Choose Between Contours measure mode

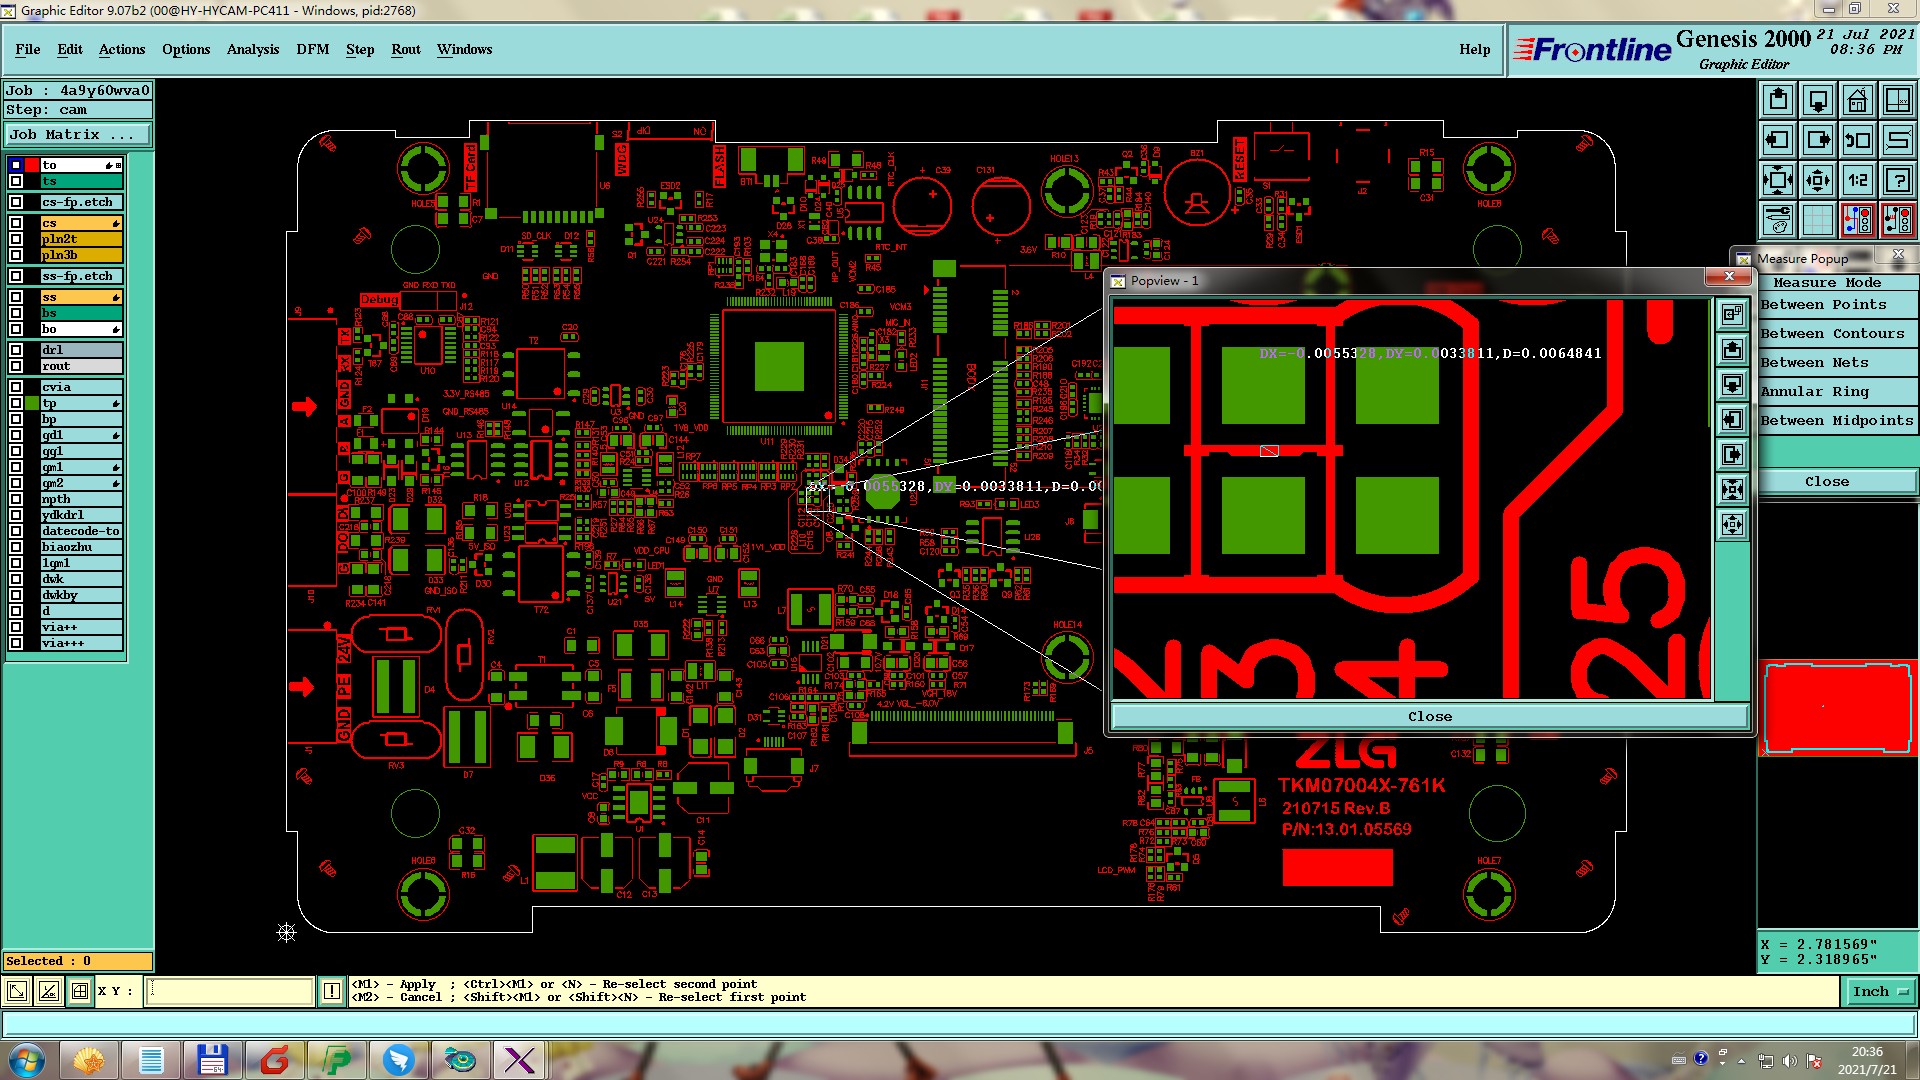point(1832,333)
